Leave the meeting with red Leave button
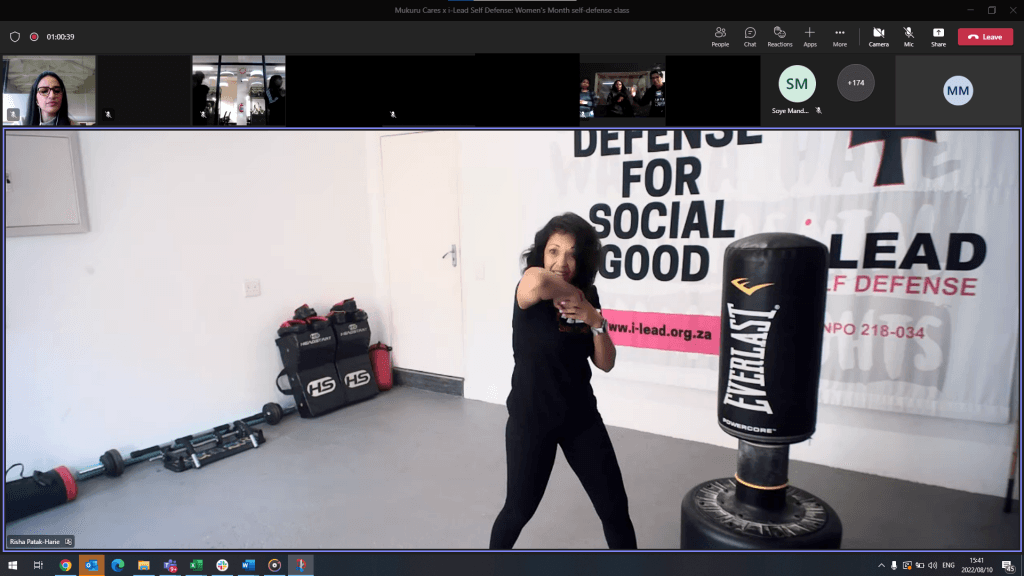Viewport: 1024px width, 576px height. tap(984, 37)
